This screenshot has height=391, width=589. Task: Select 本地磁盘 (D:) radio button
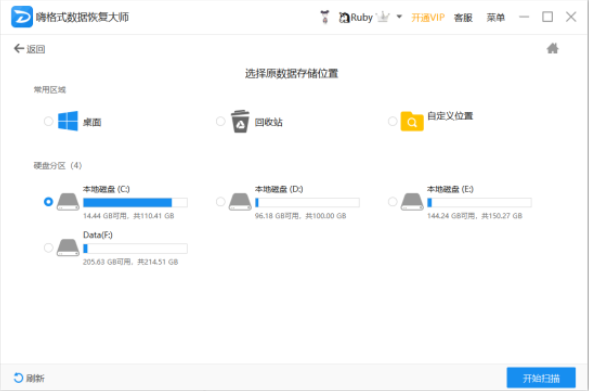click(220, 202)
